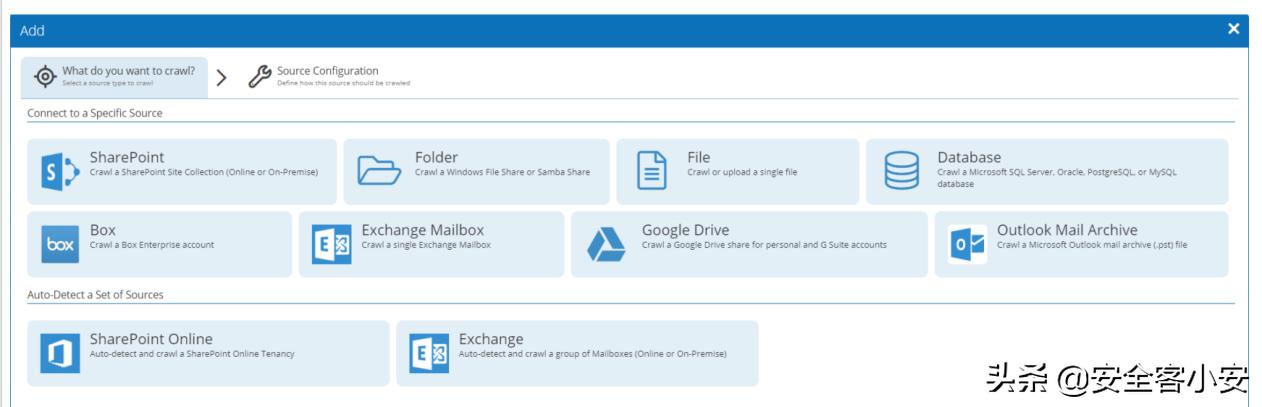
Task: Click the chevron between wizard steps
Action: pyautogui.click(x=222, y=77)
